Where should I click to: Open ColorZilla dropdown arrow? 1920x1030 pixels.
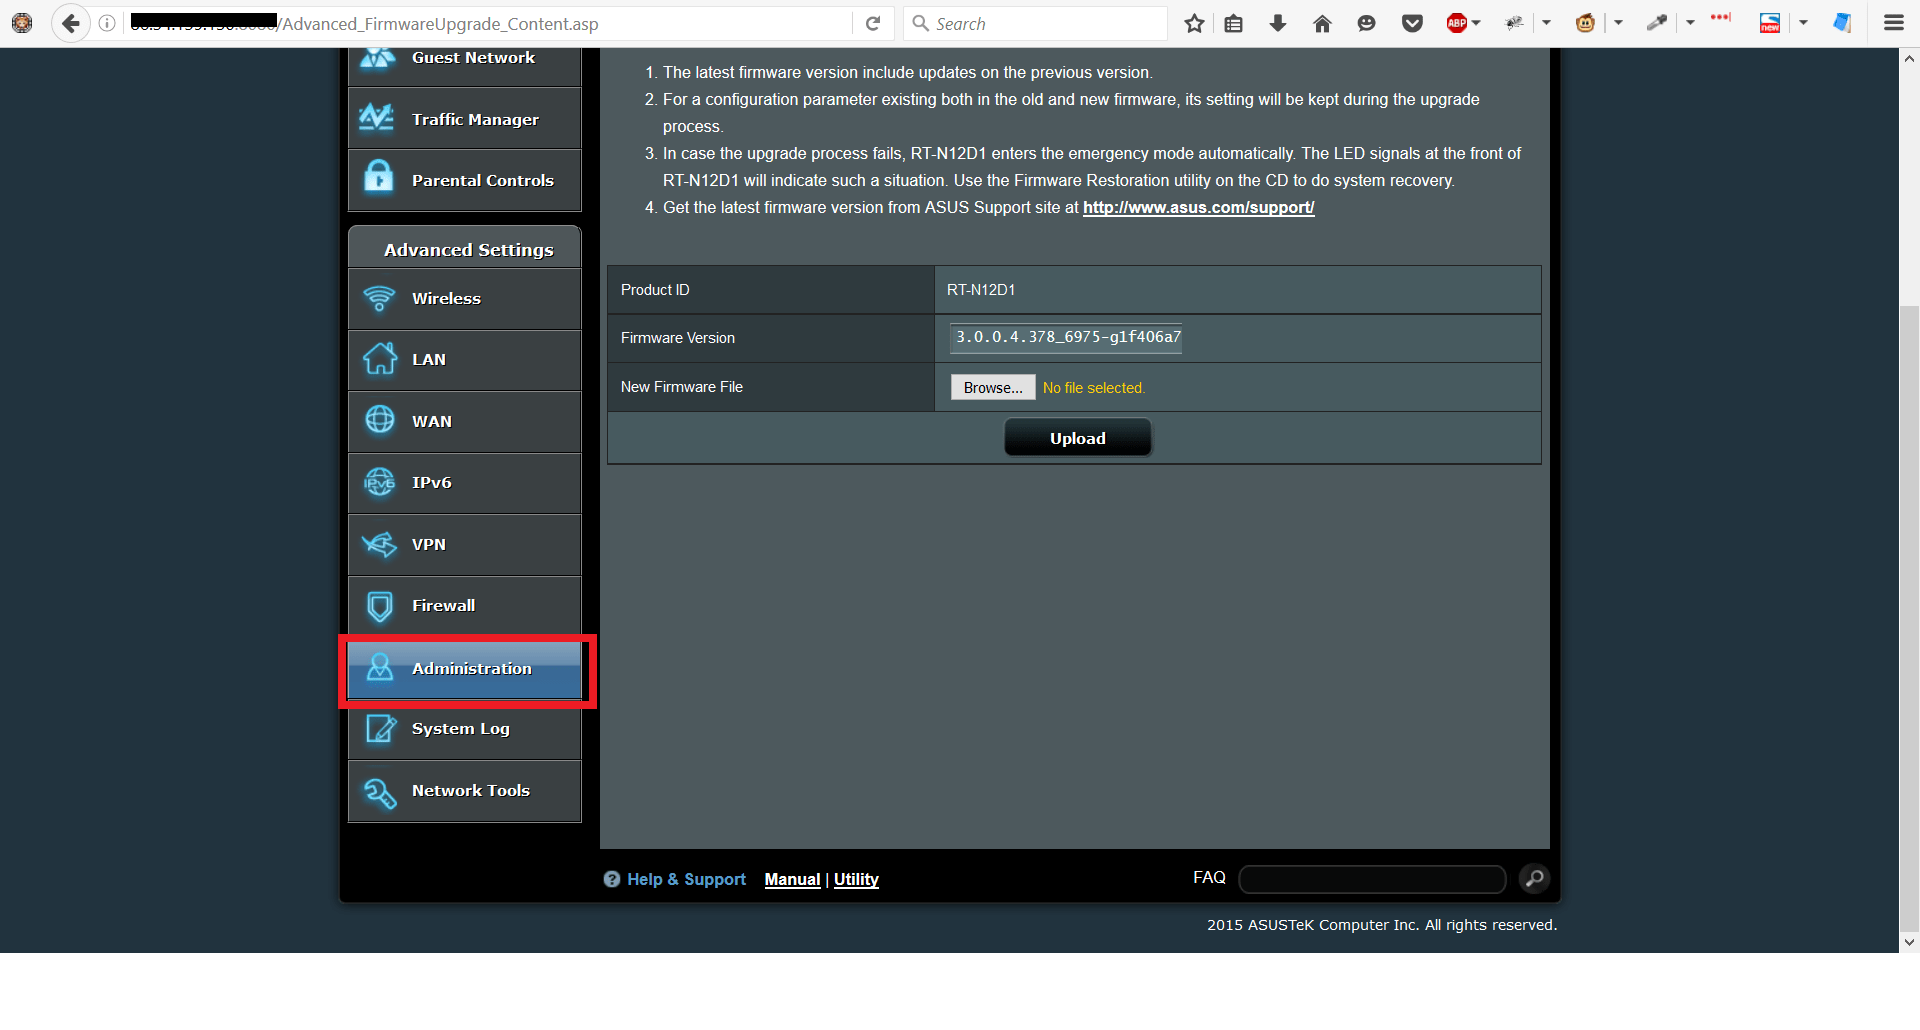1690,23
